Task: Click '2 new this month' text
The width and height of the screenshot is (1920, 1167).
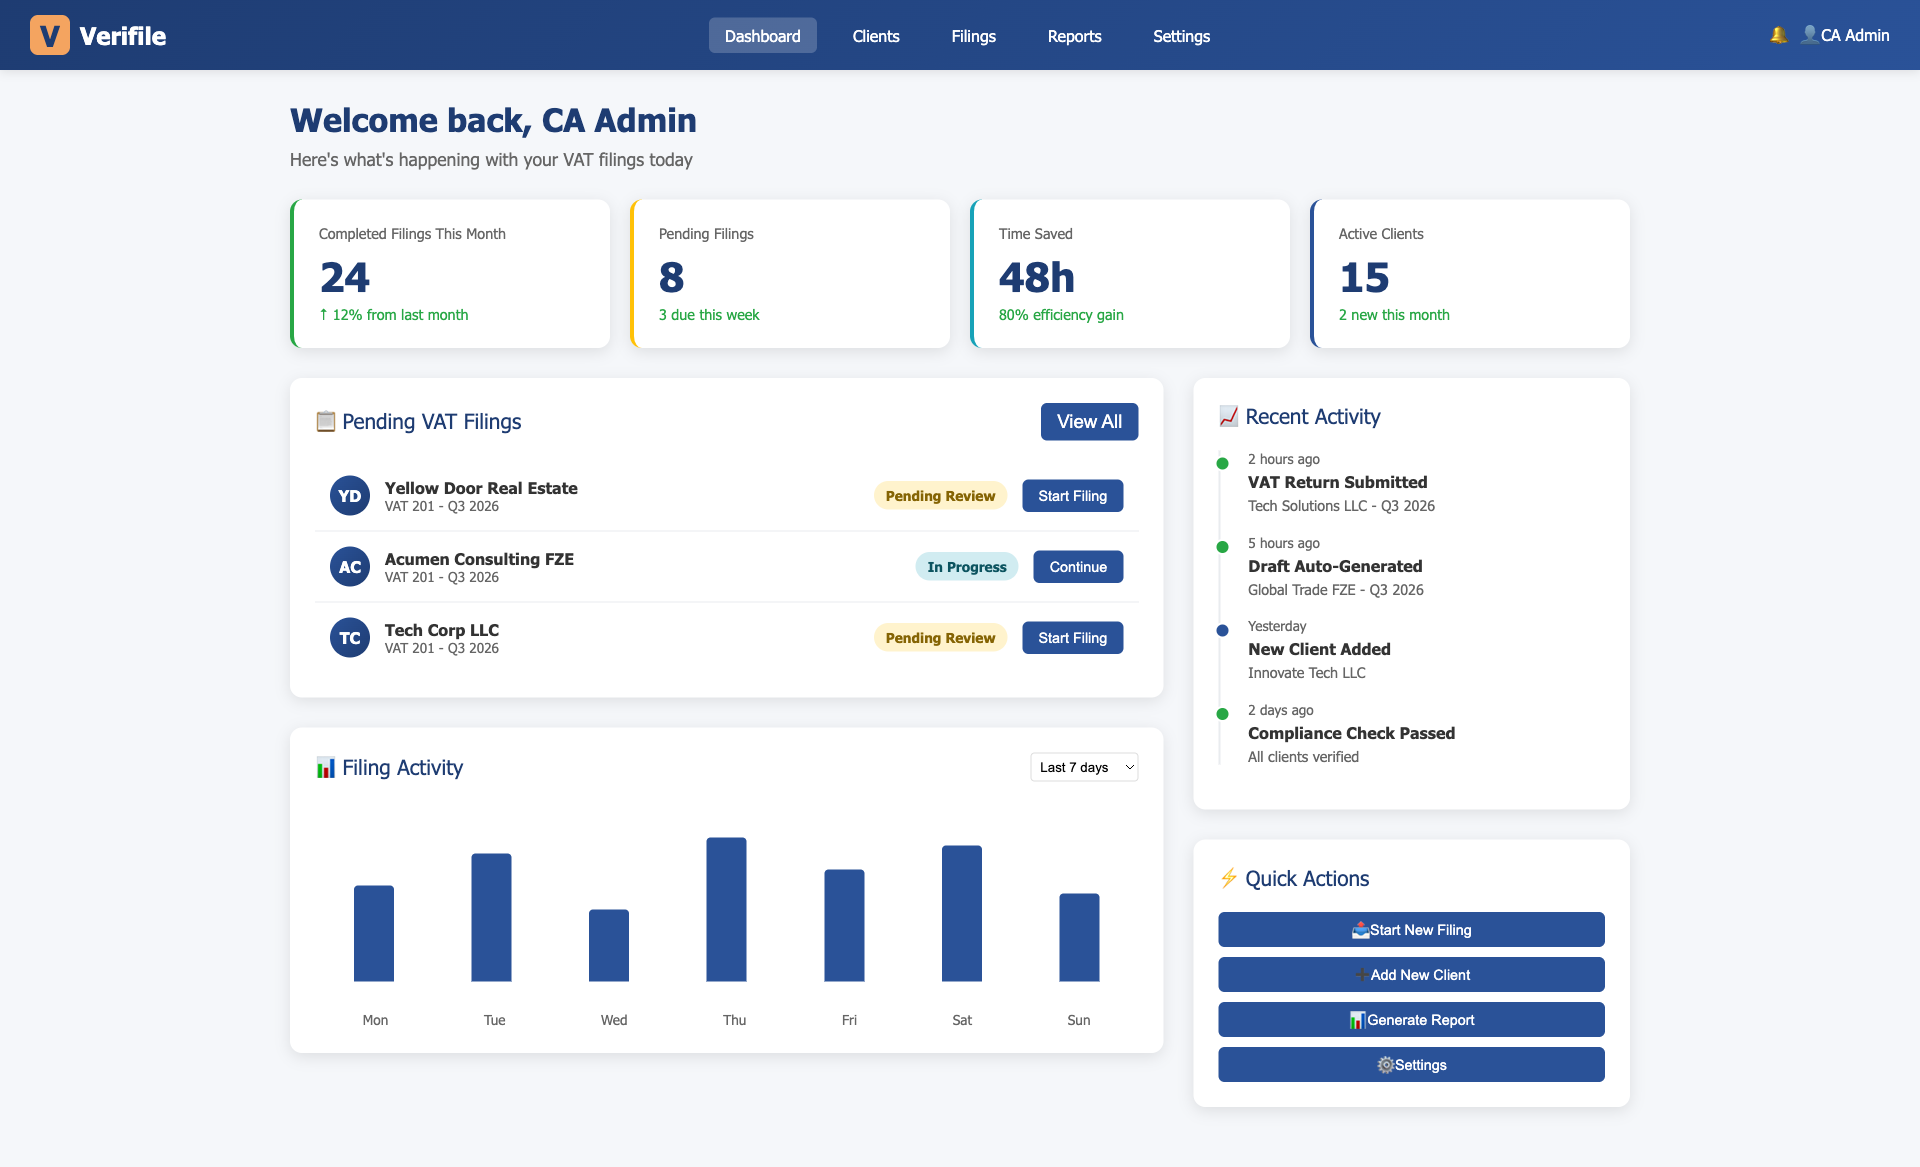Action: click(x=1394, y=315)
